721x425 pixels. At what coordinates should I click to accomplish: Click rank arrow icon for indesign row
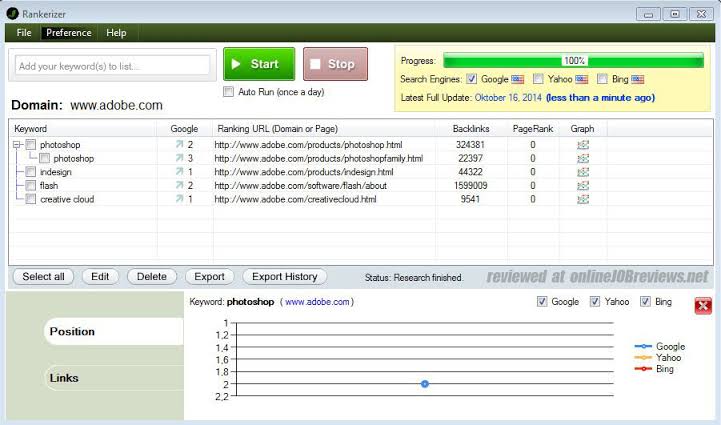click(179, 172)
